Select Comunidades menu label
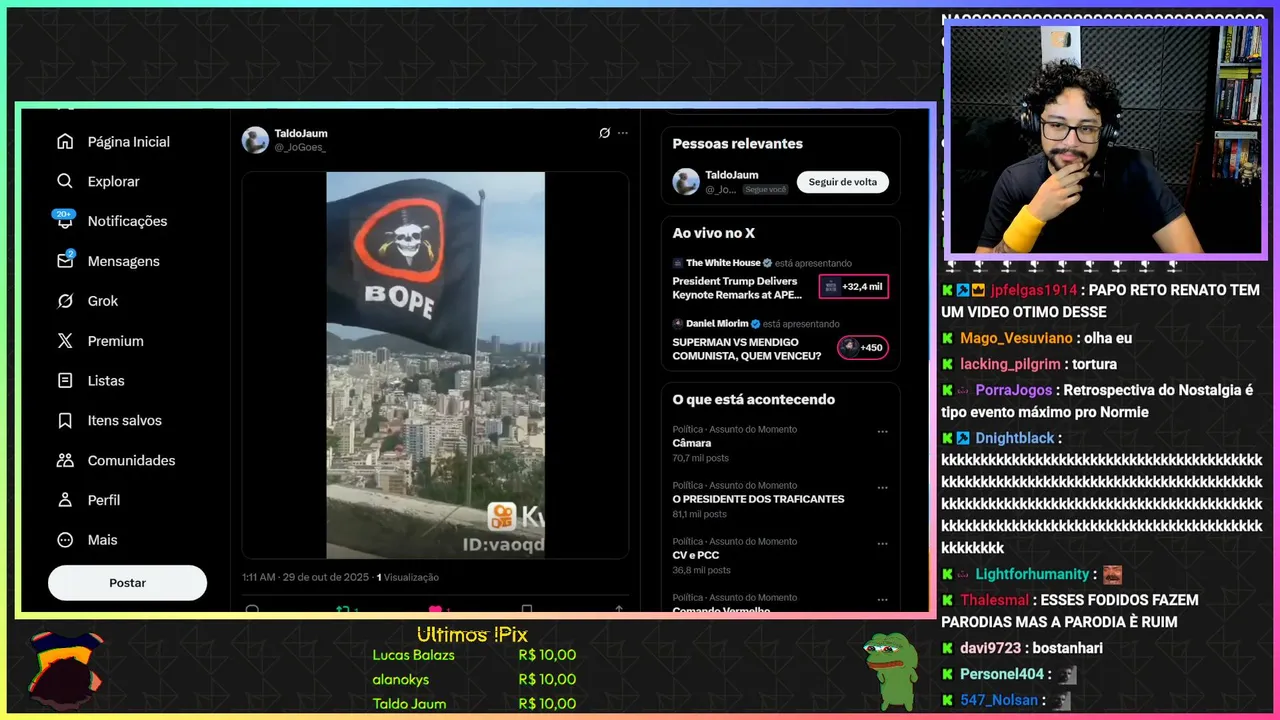1280x720 pixels. (x=131, y=460)
